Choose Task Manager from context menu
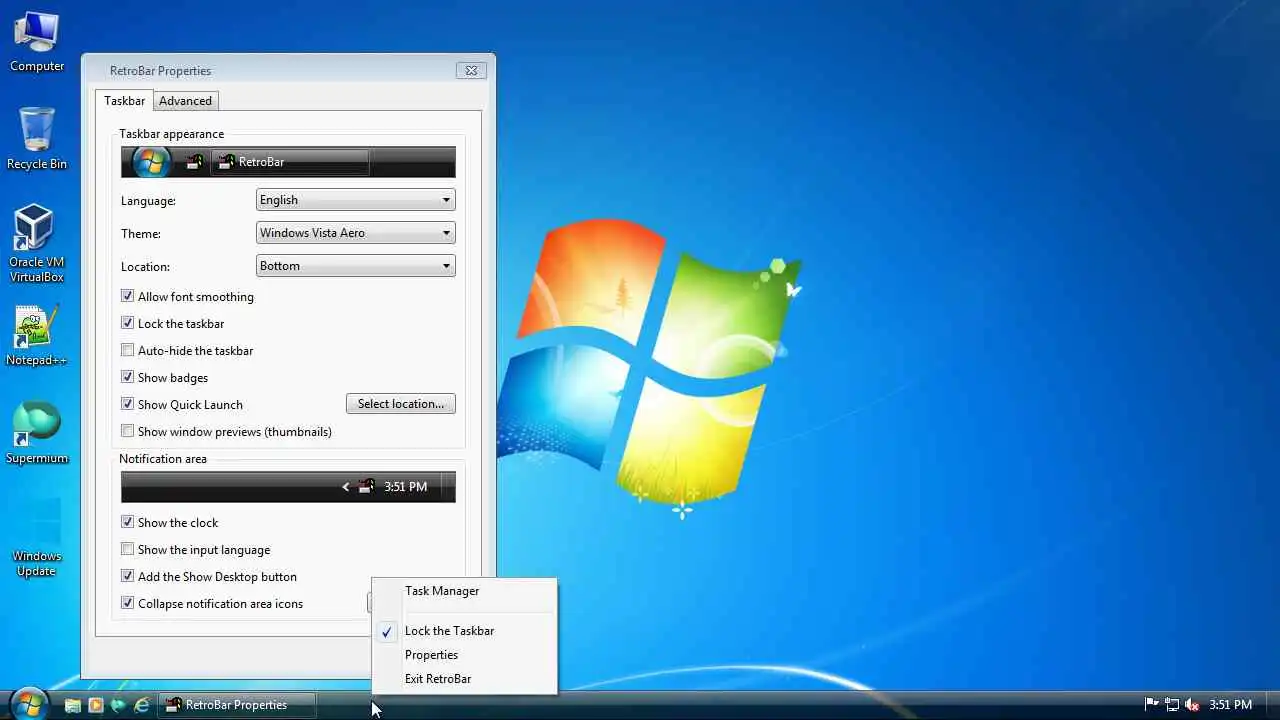The width and height of the screenshot is (1280, 720). [x=464, y=591]
